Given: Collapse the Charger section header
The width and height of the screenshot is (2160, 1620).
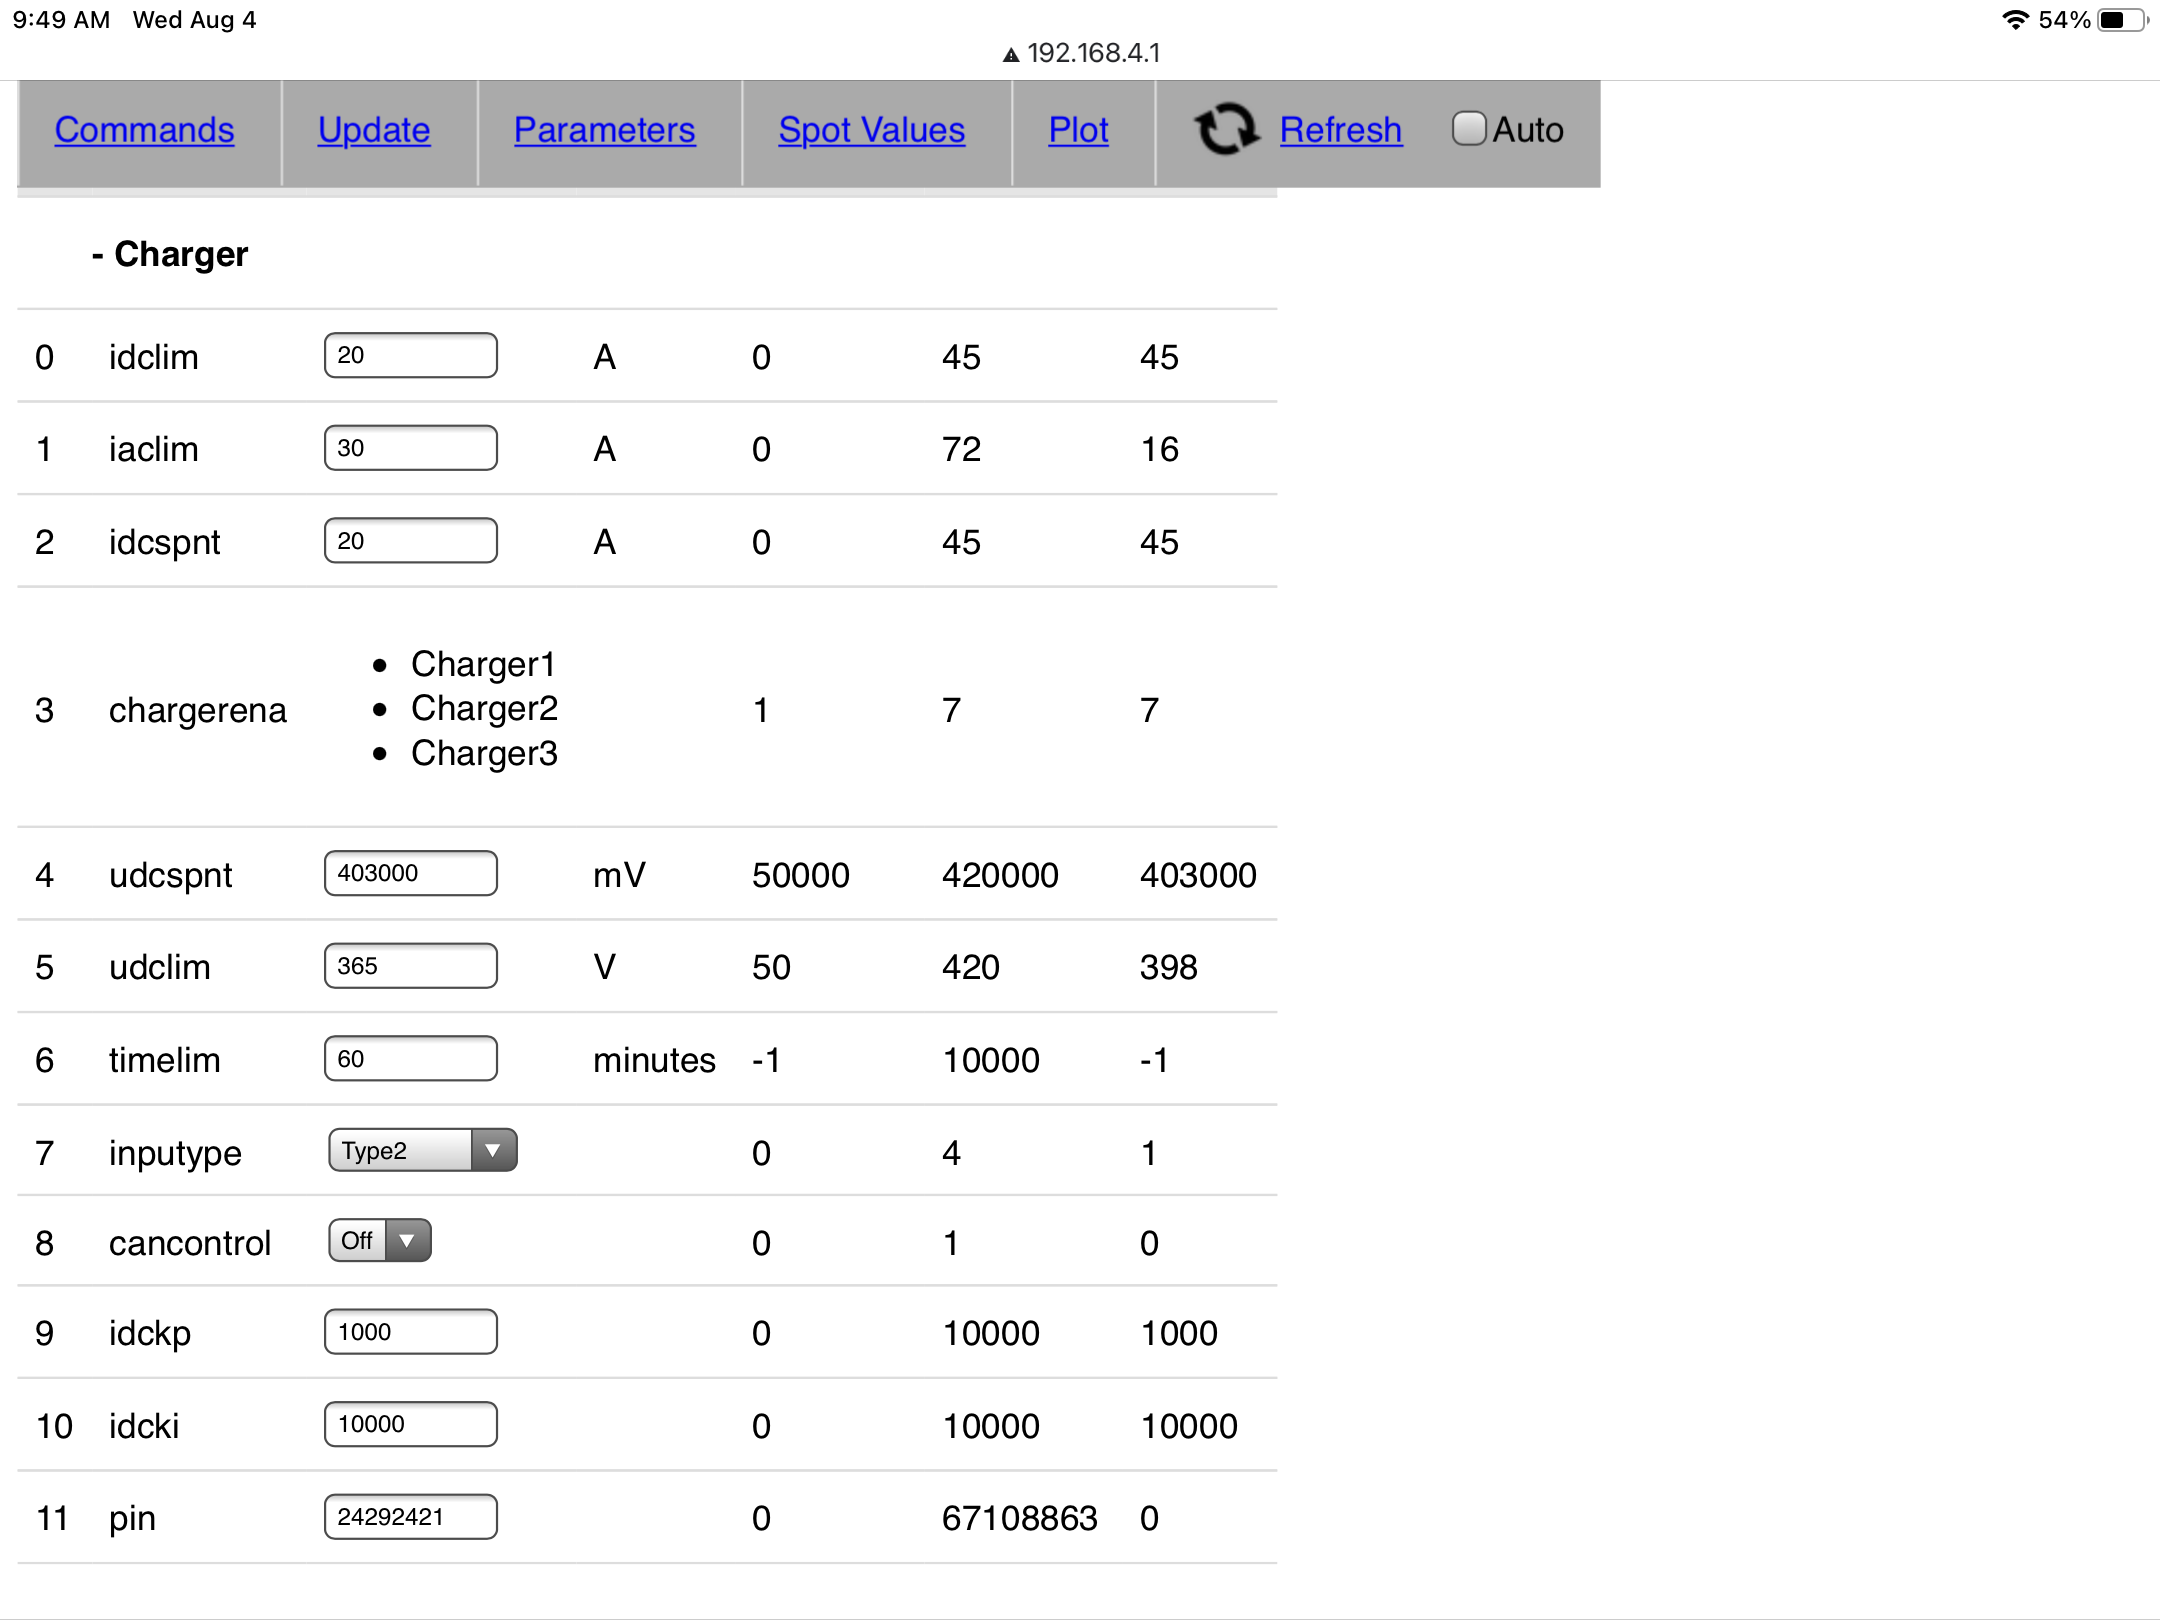Looking at the screenshot, I should point(170,255).
